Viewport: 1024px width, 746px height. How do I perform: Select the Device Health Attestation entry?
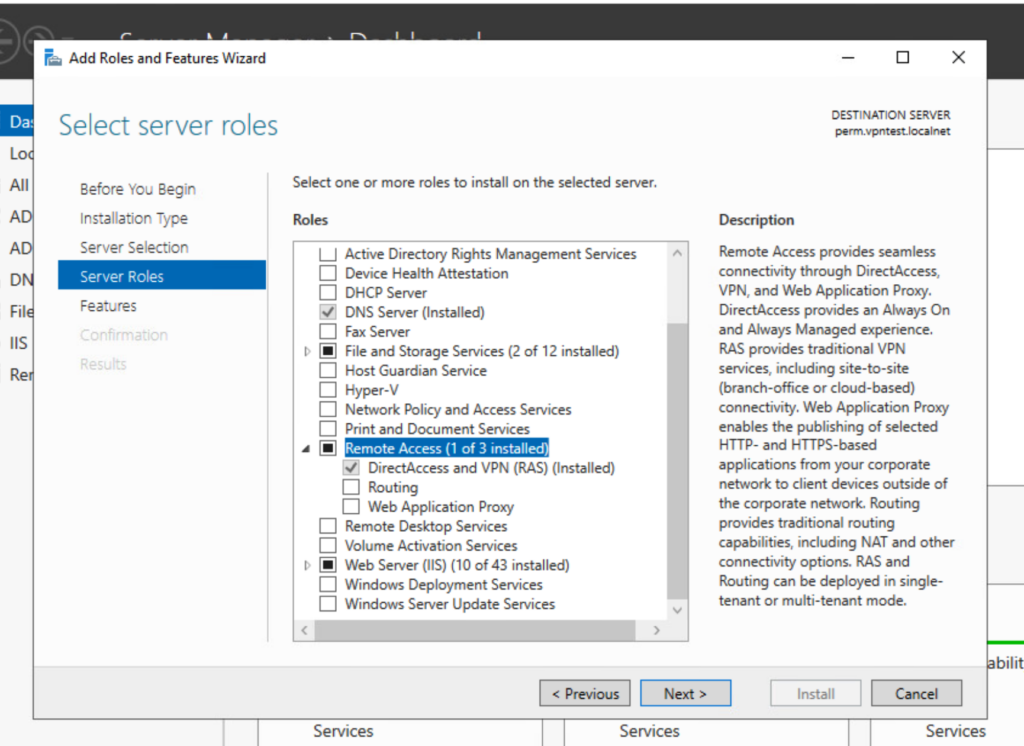[426, 272]
